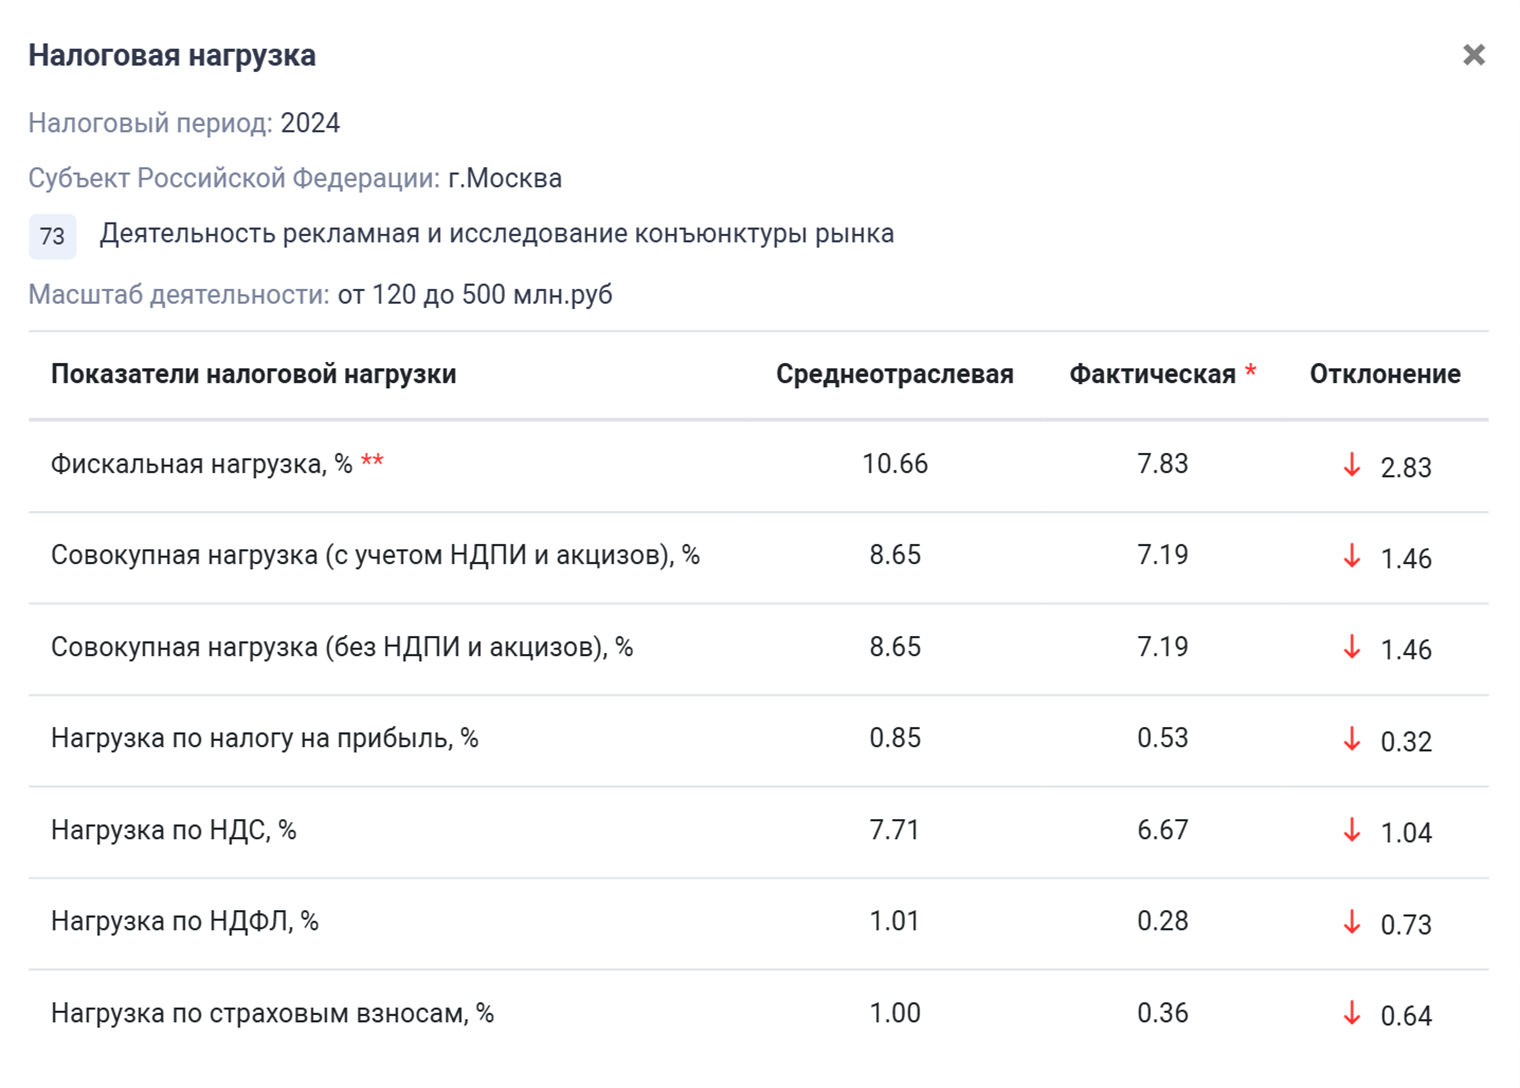The width and height of the screenshot is (1520, 1088).
Task: Click the down arrow in the НДС row
Action: pyautogui.click(x=1352, y=830)
